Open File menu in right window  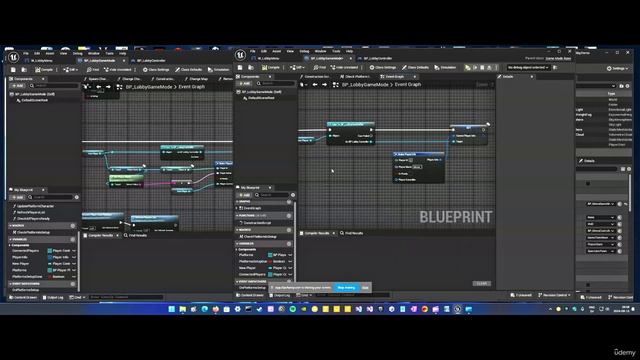253,51
